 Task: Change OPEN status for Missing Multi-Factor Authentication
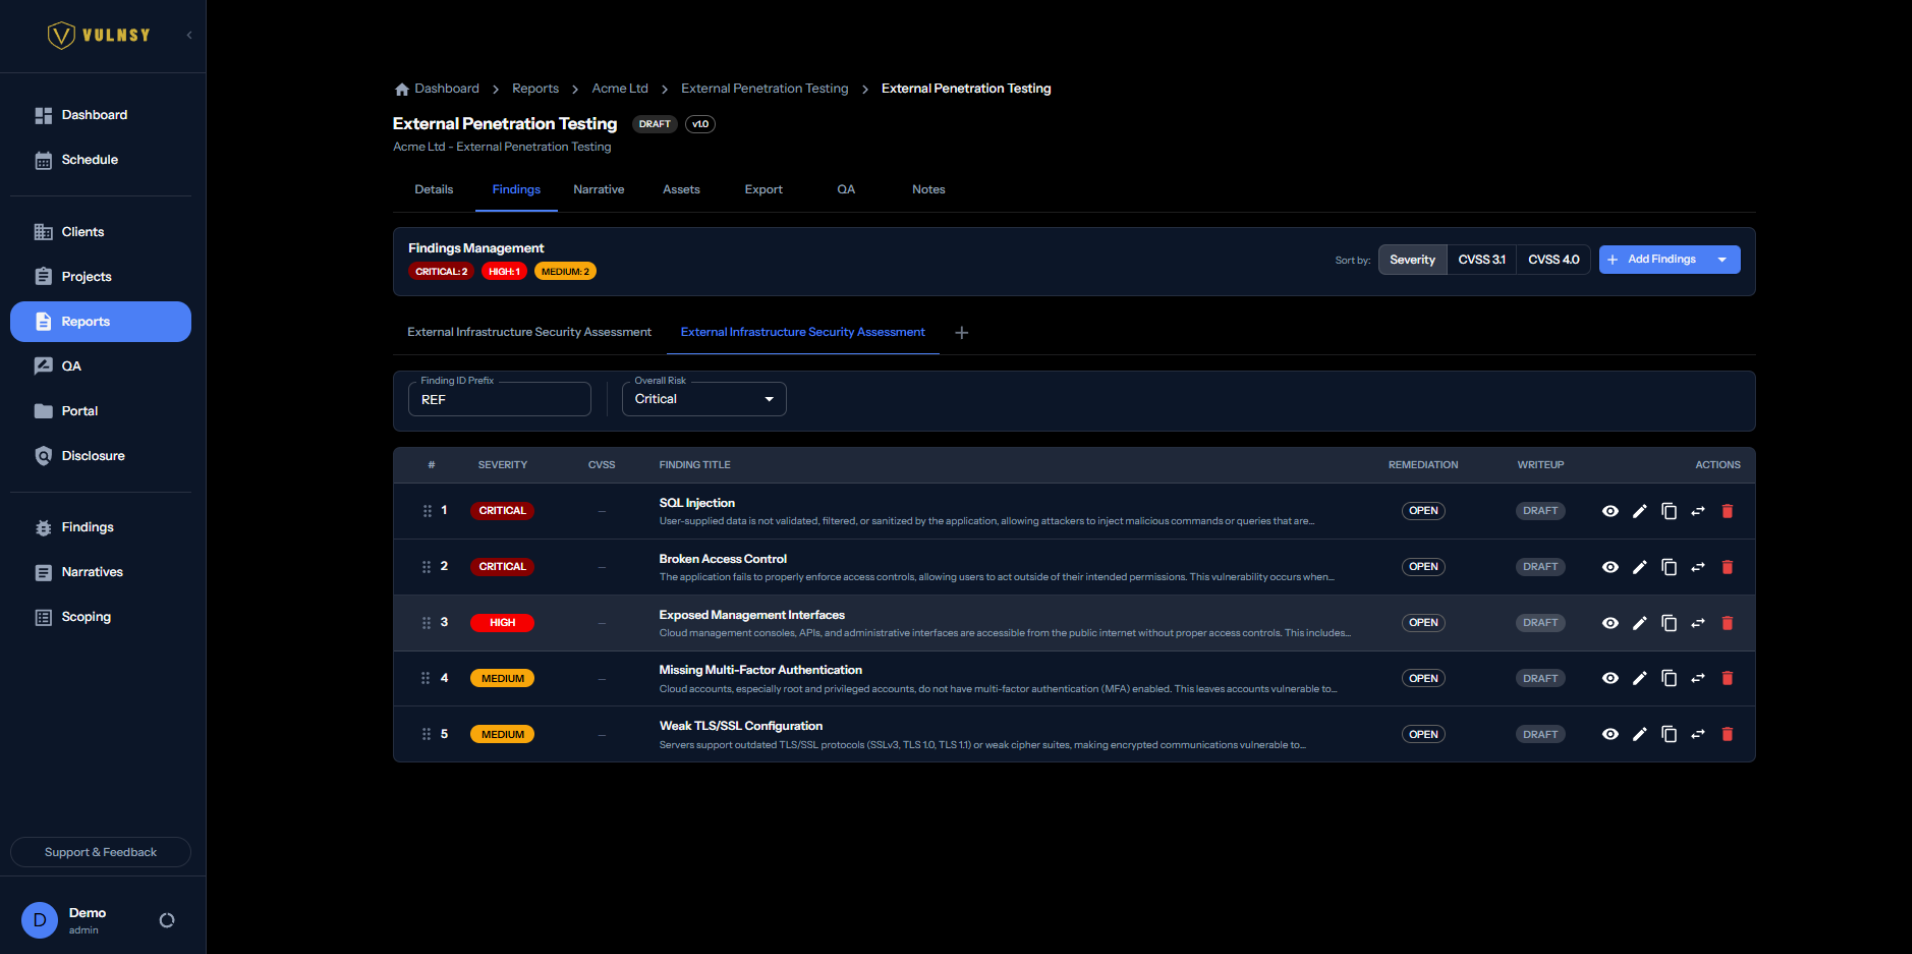pyautogui.click(x=1423, y=678)
